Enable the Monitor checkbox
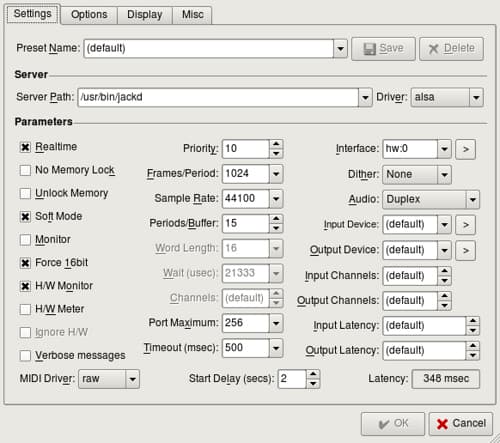 (25, 240)
